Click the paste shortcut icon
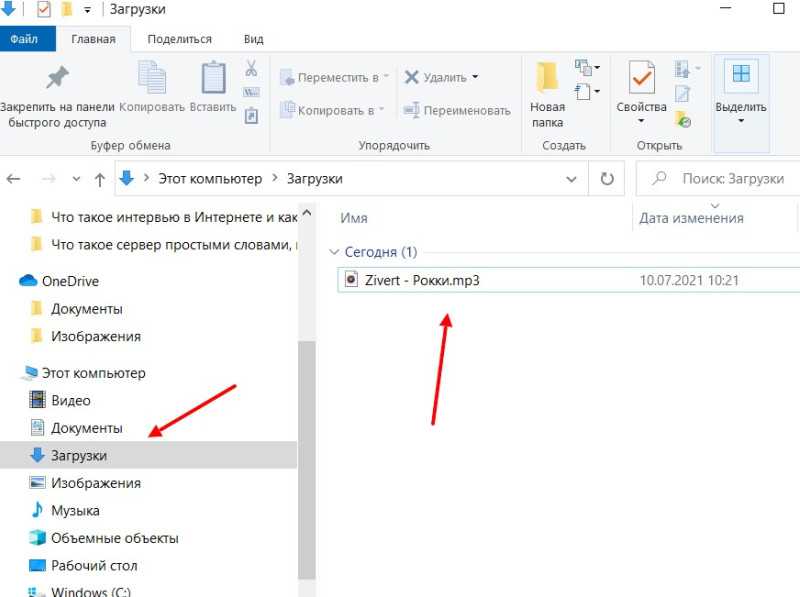Screen dimensions: 800x597 coord(251,115)
